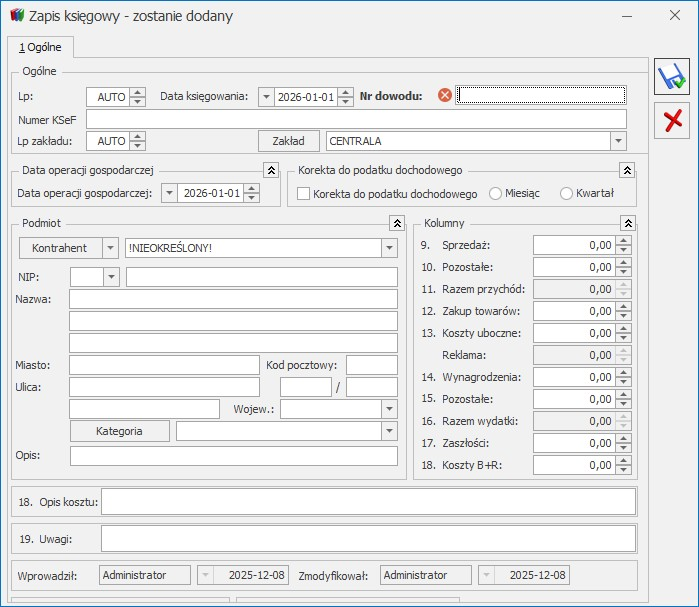Click the Sprzedaż amount field
The width and height of the screenshot is (699, 607).
(573, 245)
